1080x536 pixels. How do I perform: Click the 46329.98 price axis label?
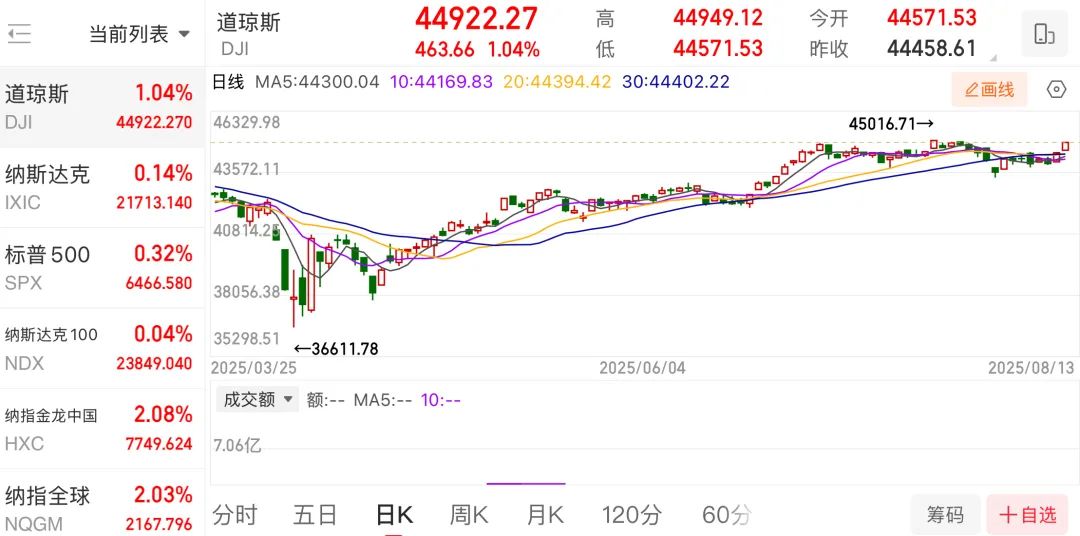tap(247, 123)
